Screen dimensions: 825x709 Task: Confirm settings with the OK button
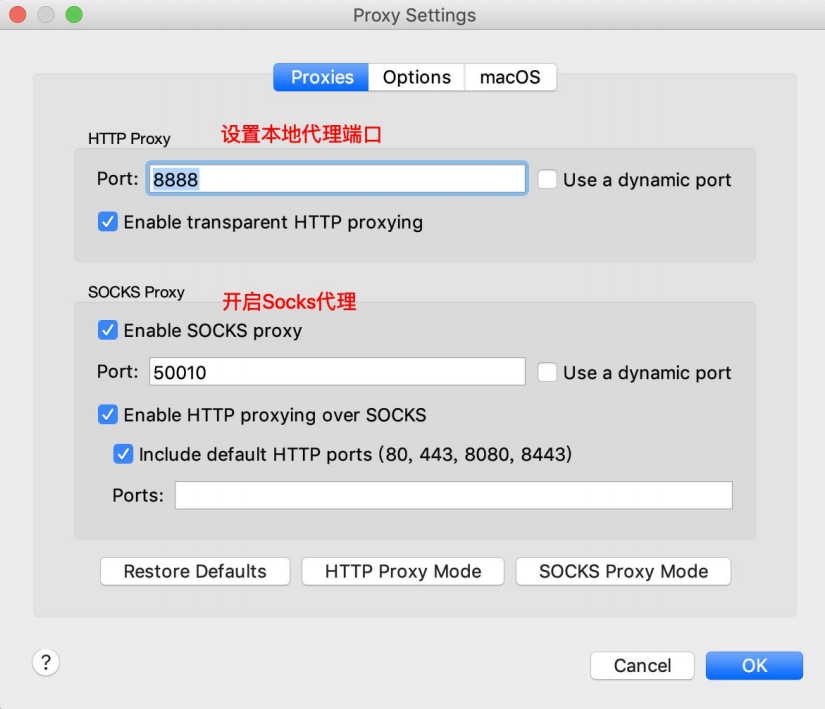(x=754, y=665)
